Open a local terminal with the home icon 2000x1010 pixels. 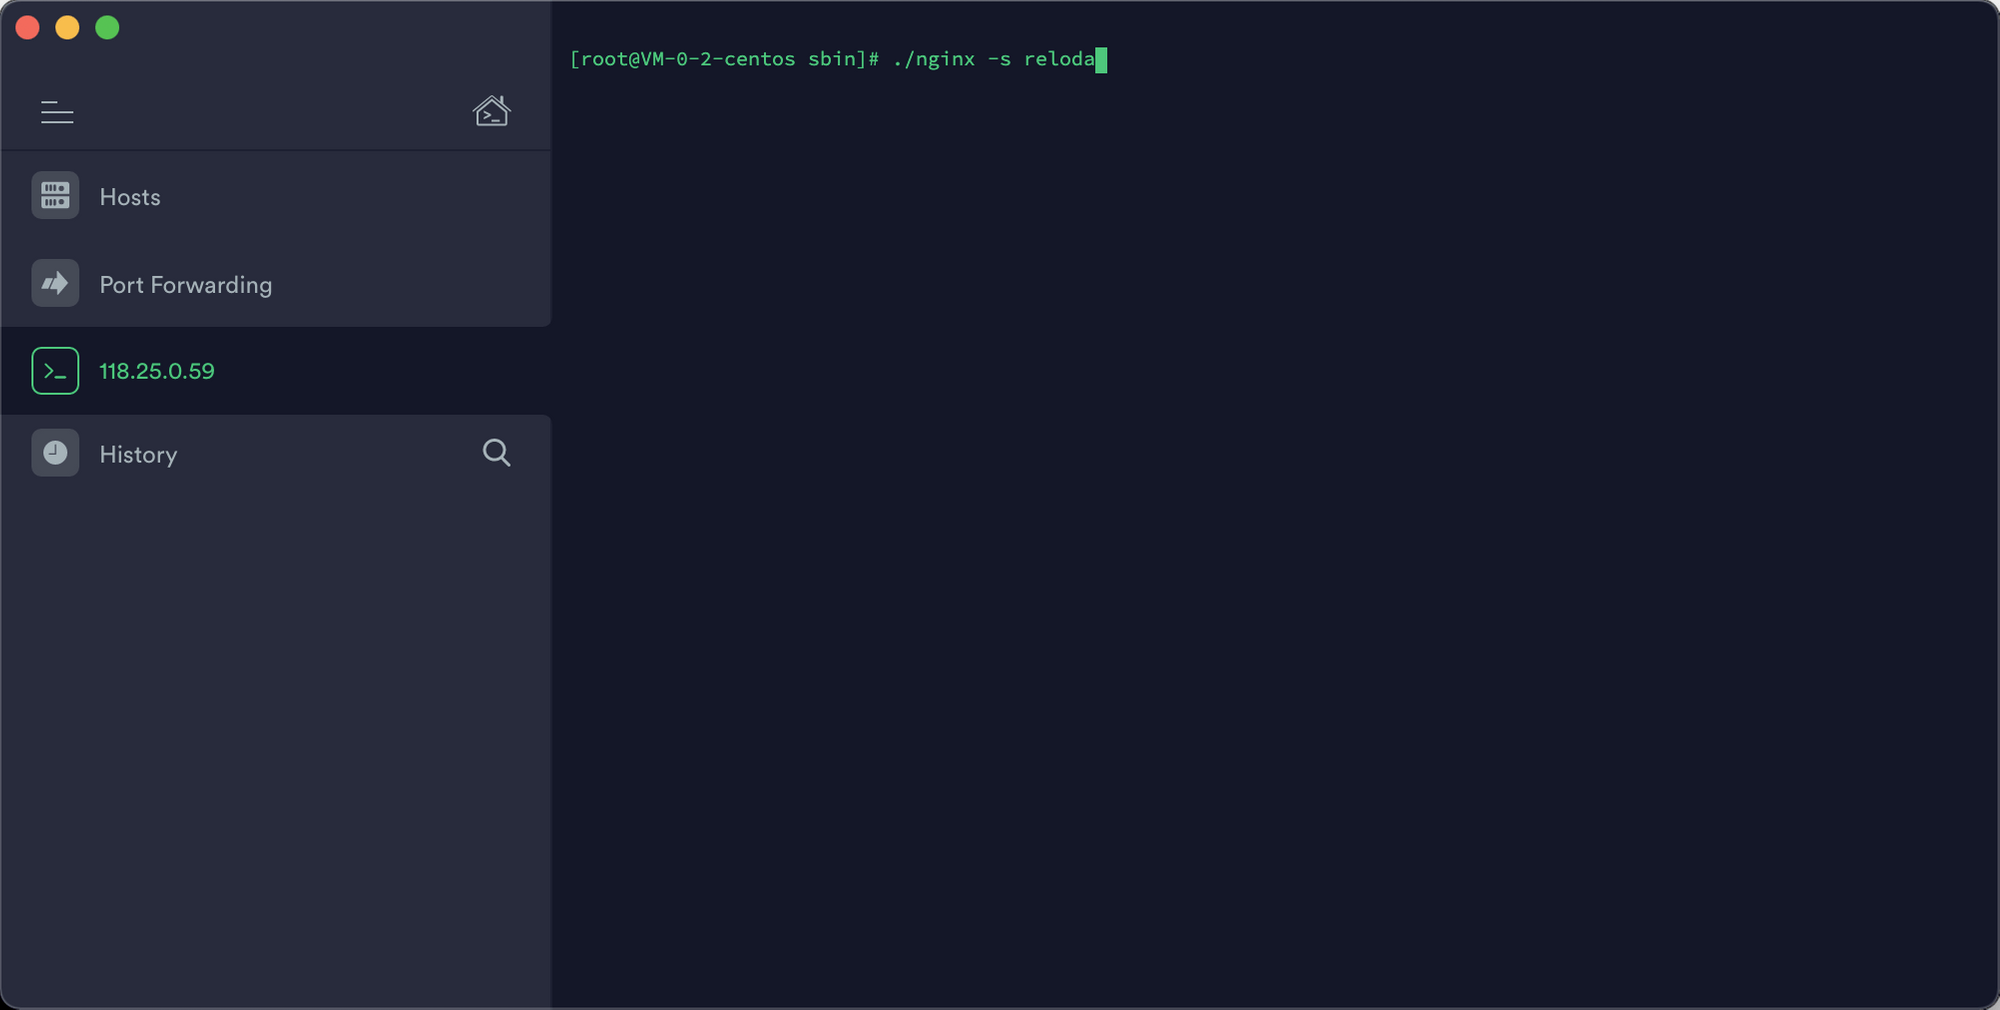491,111
